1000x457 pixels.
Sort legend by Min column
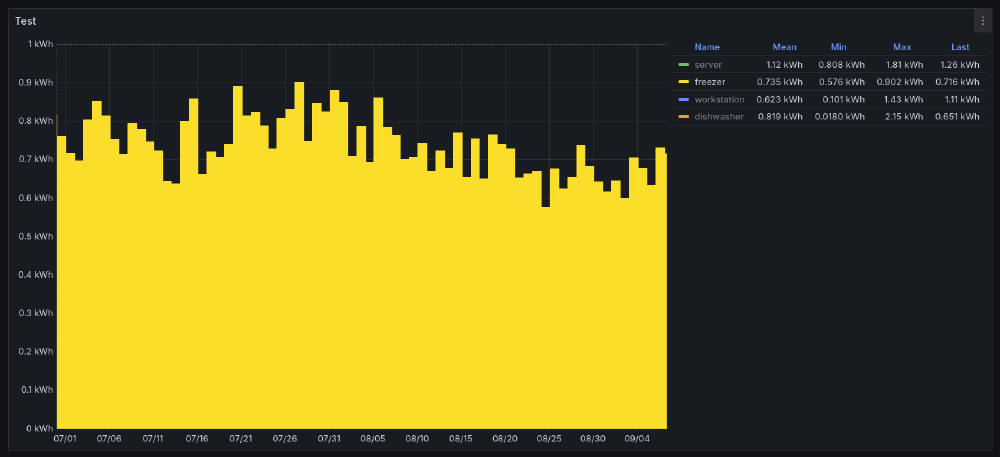pyautogui.click(x=838, y=47)
